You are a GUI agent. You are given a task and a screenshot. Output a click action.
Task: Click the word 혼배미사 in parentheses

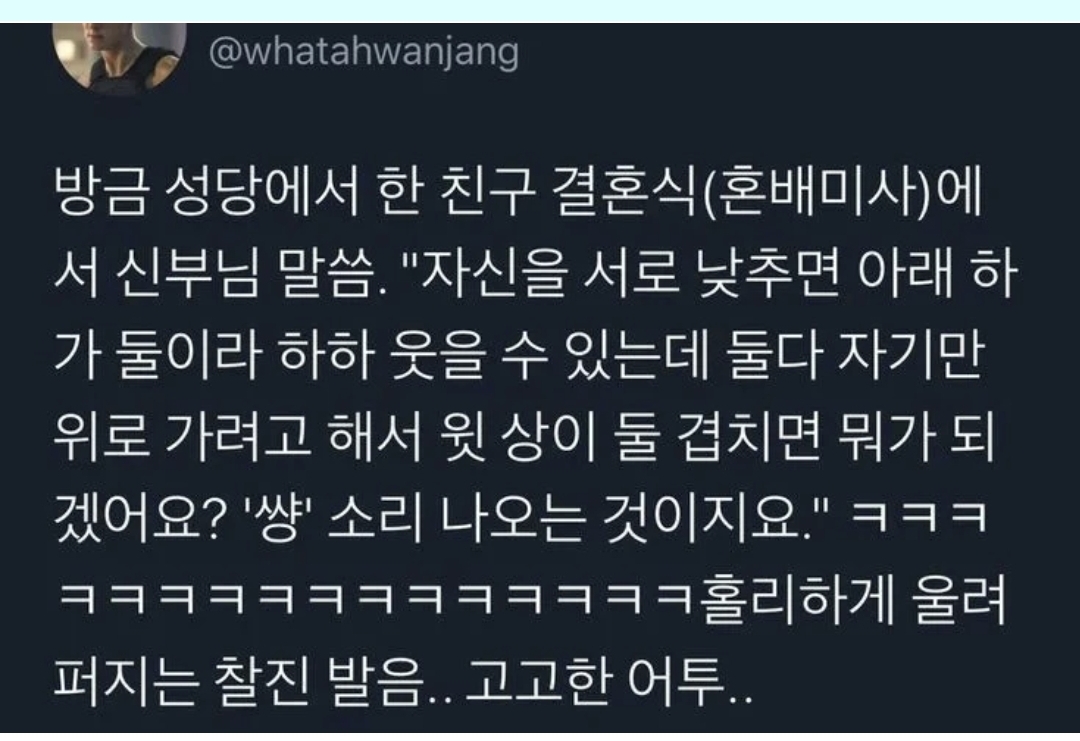tap(824, 191)
